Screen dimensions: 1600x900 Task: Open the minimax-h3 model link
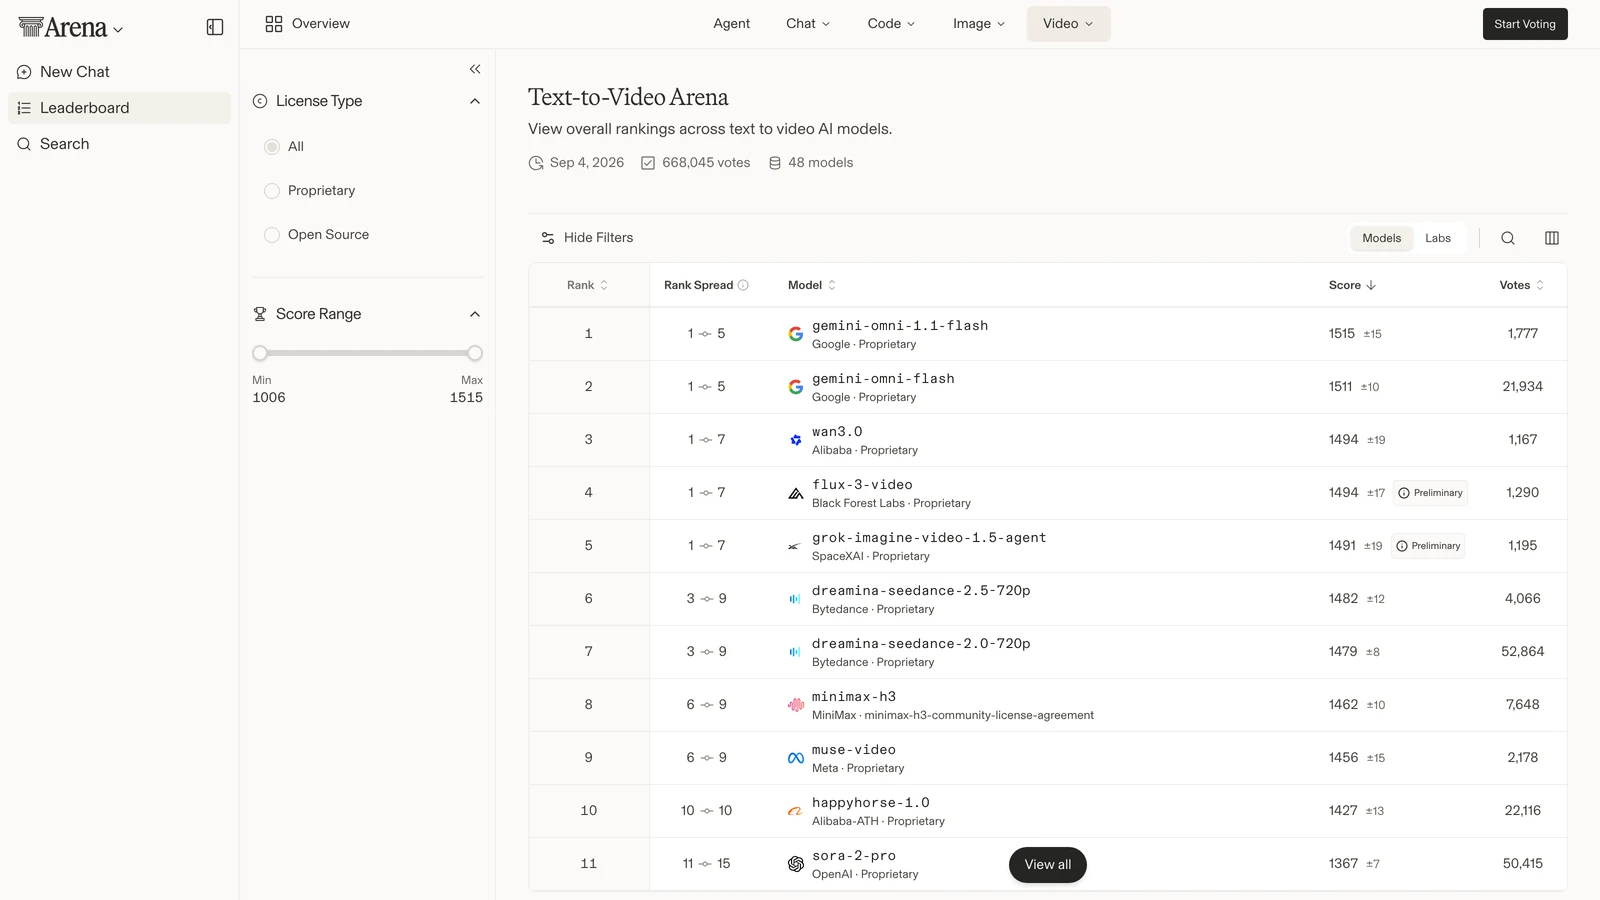click(x=854, y=697)
